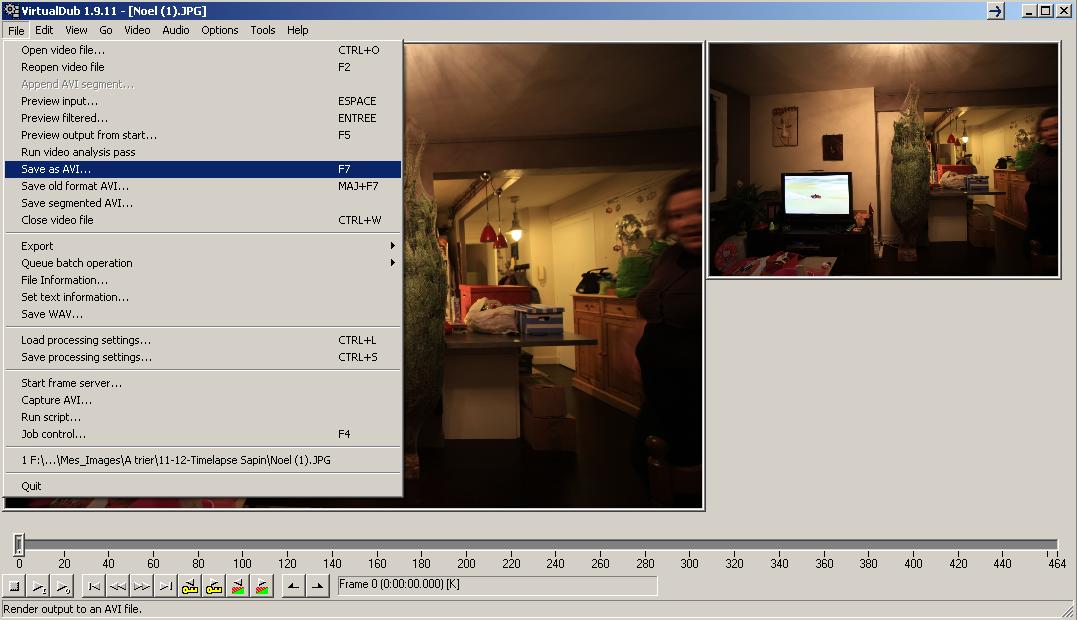Set the mark-out selection end
Viewport: 1077px width, 620px height.
(317, 586)
